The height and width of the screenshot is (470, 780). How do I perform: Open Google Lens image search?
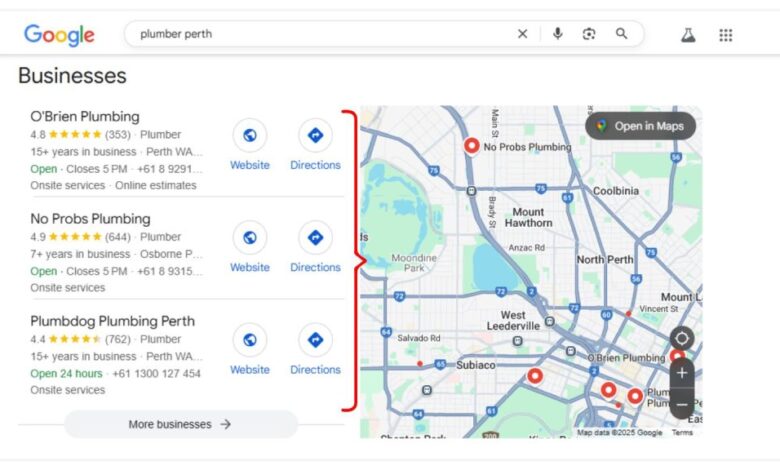tap(589, 34)
